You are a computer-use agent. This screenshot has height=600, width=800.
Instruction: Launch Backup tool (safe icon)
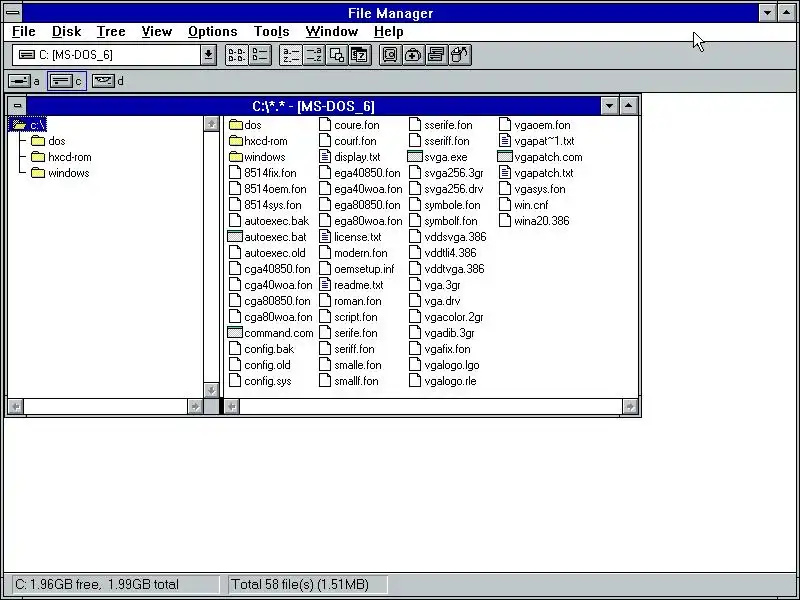[x=390, y=55]
